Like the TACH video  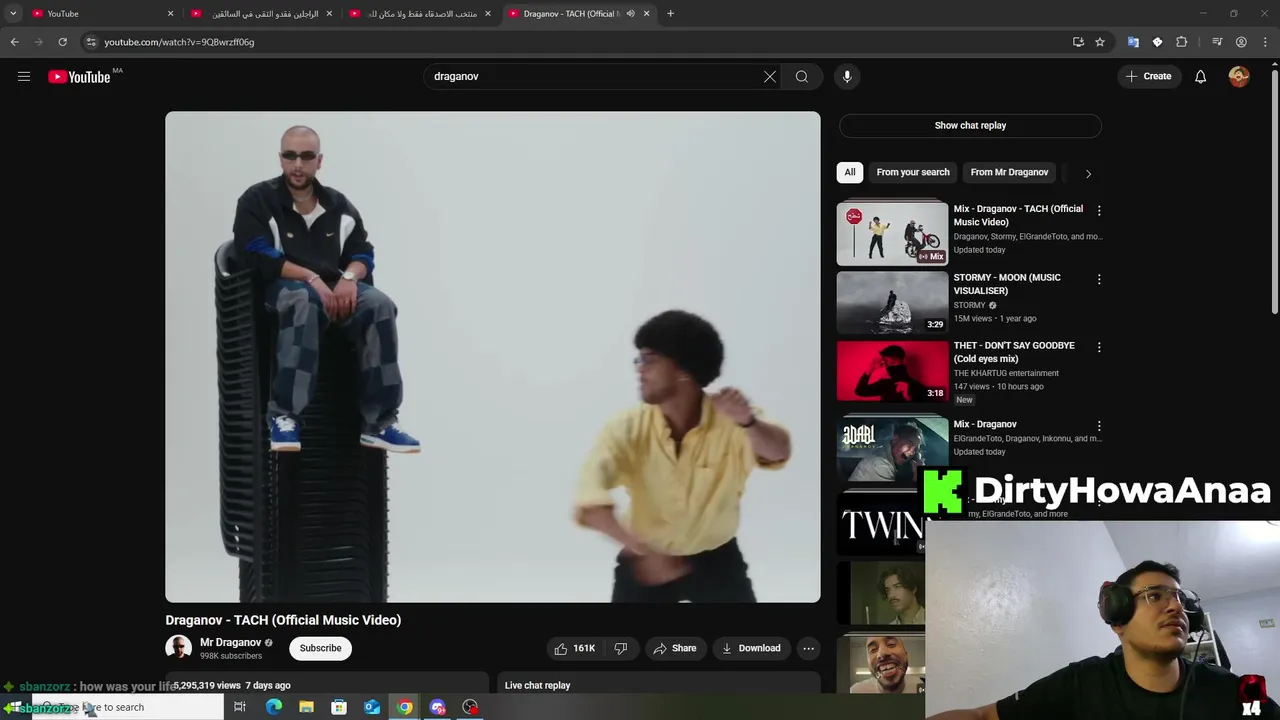[574, 648]
